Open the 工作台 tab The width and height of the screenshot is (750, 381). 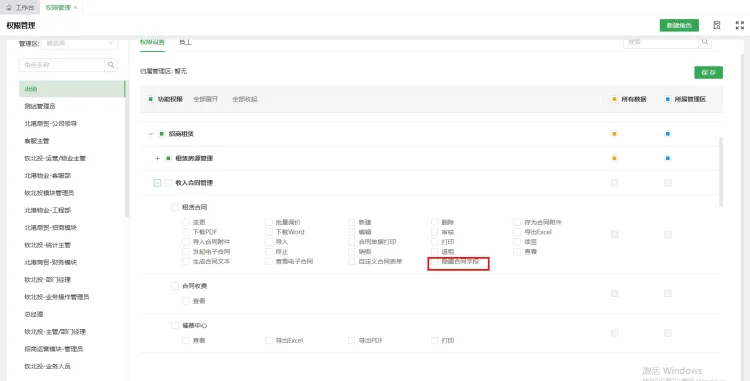coord(20,8)
